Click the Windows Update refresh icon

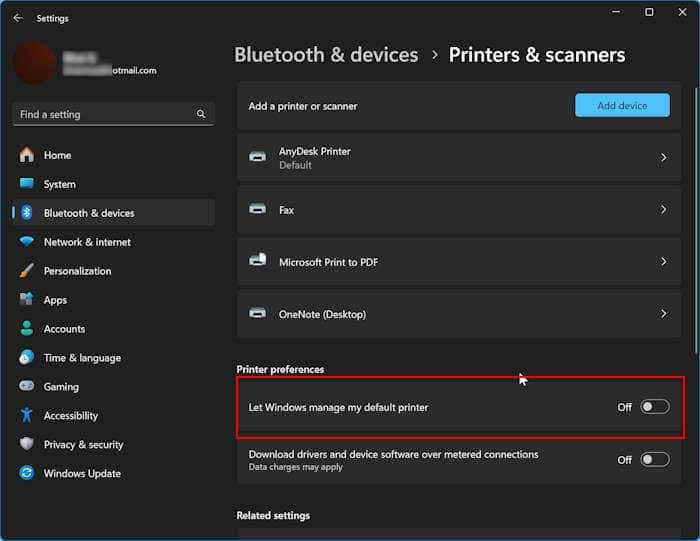click(27, 473)
